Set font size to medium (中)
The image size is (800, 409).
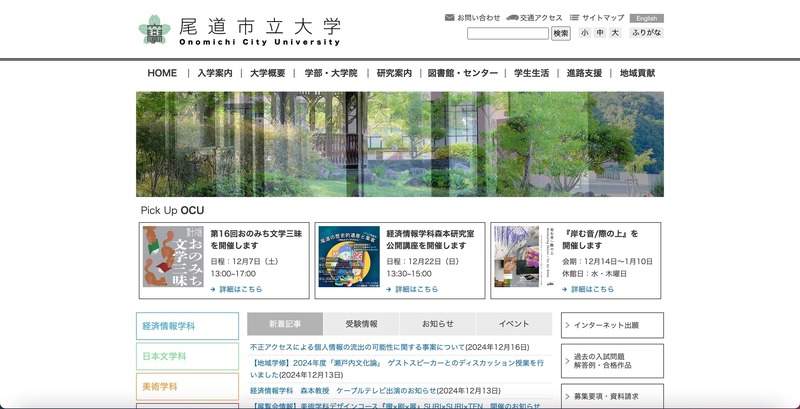[600, 33]
